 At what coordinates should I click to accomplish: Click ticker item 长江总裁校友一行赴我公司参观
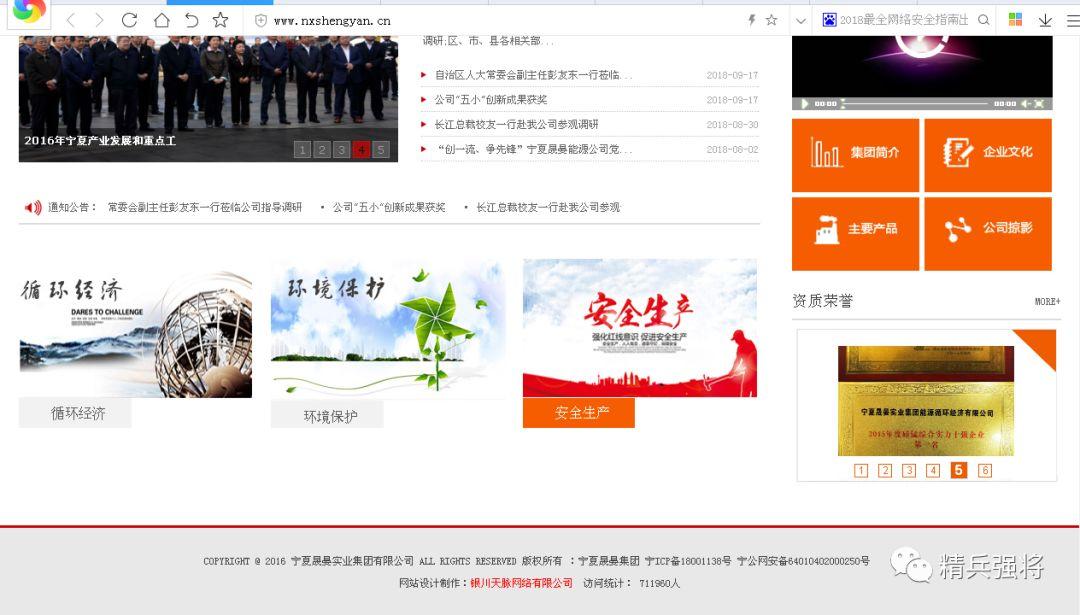point(548,207)
